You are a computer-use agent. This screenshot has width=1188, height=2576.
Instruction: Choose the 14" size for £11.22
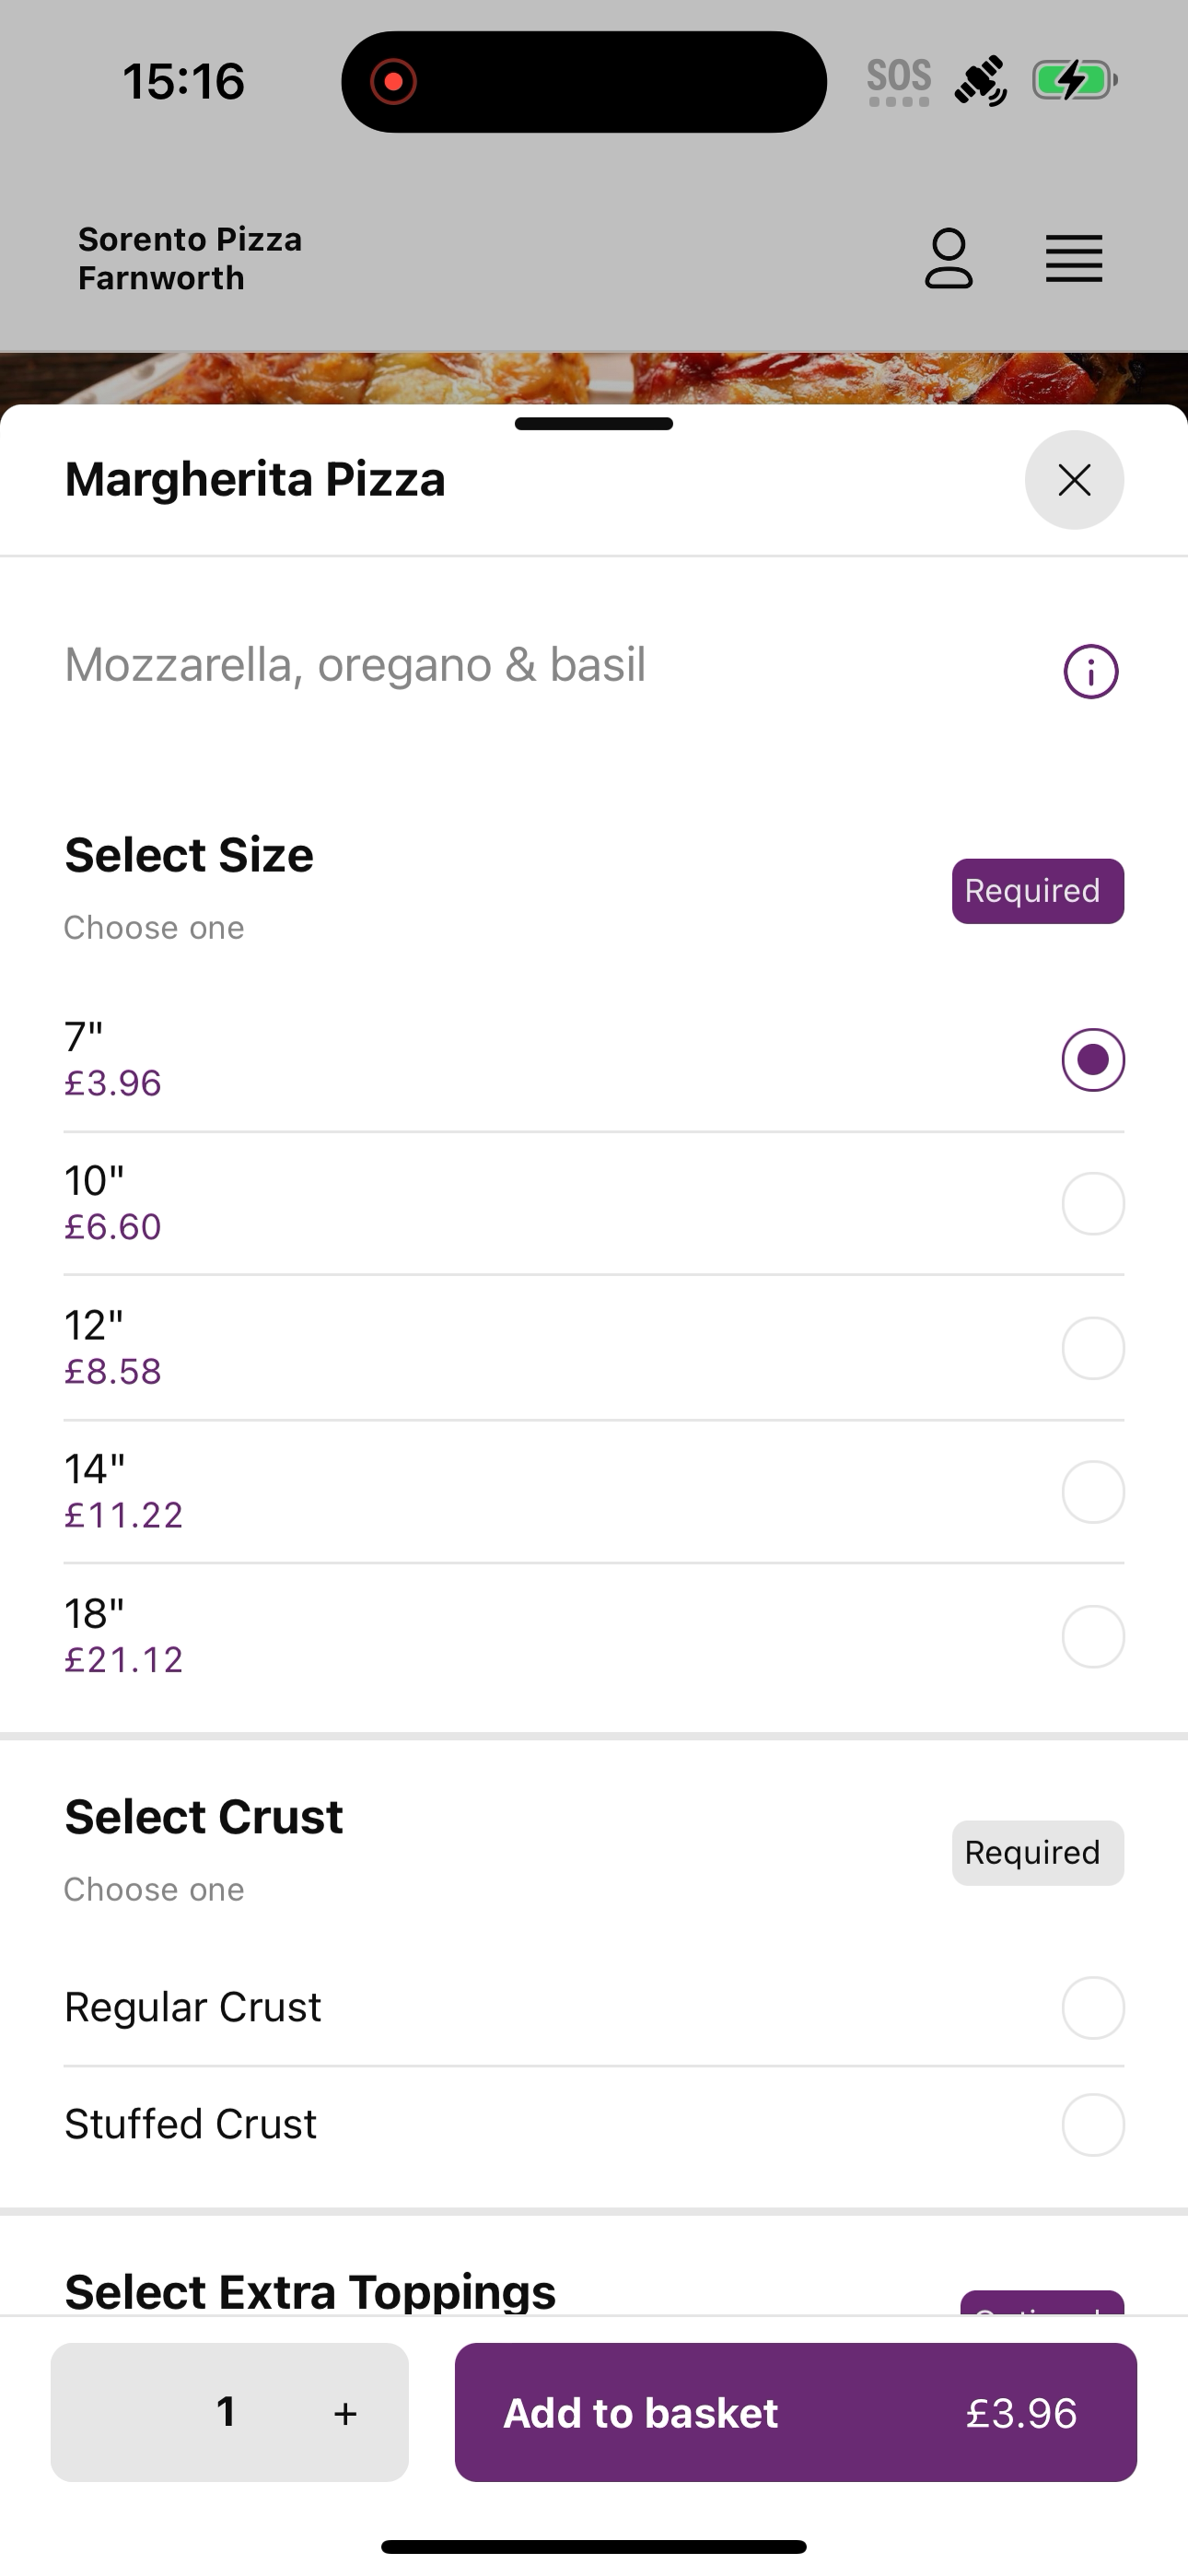[594, 1492]
